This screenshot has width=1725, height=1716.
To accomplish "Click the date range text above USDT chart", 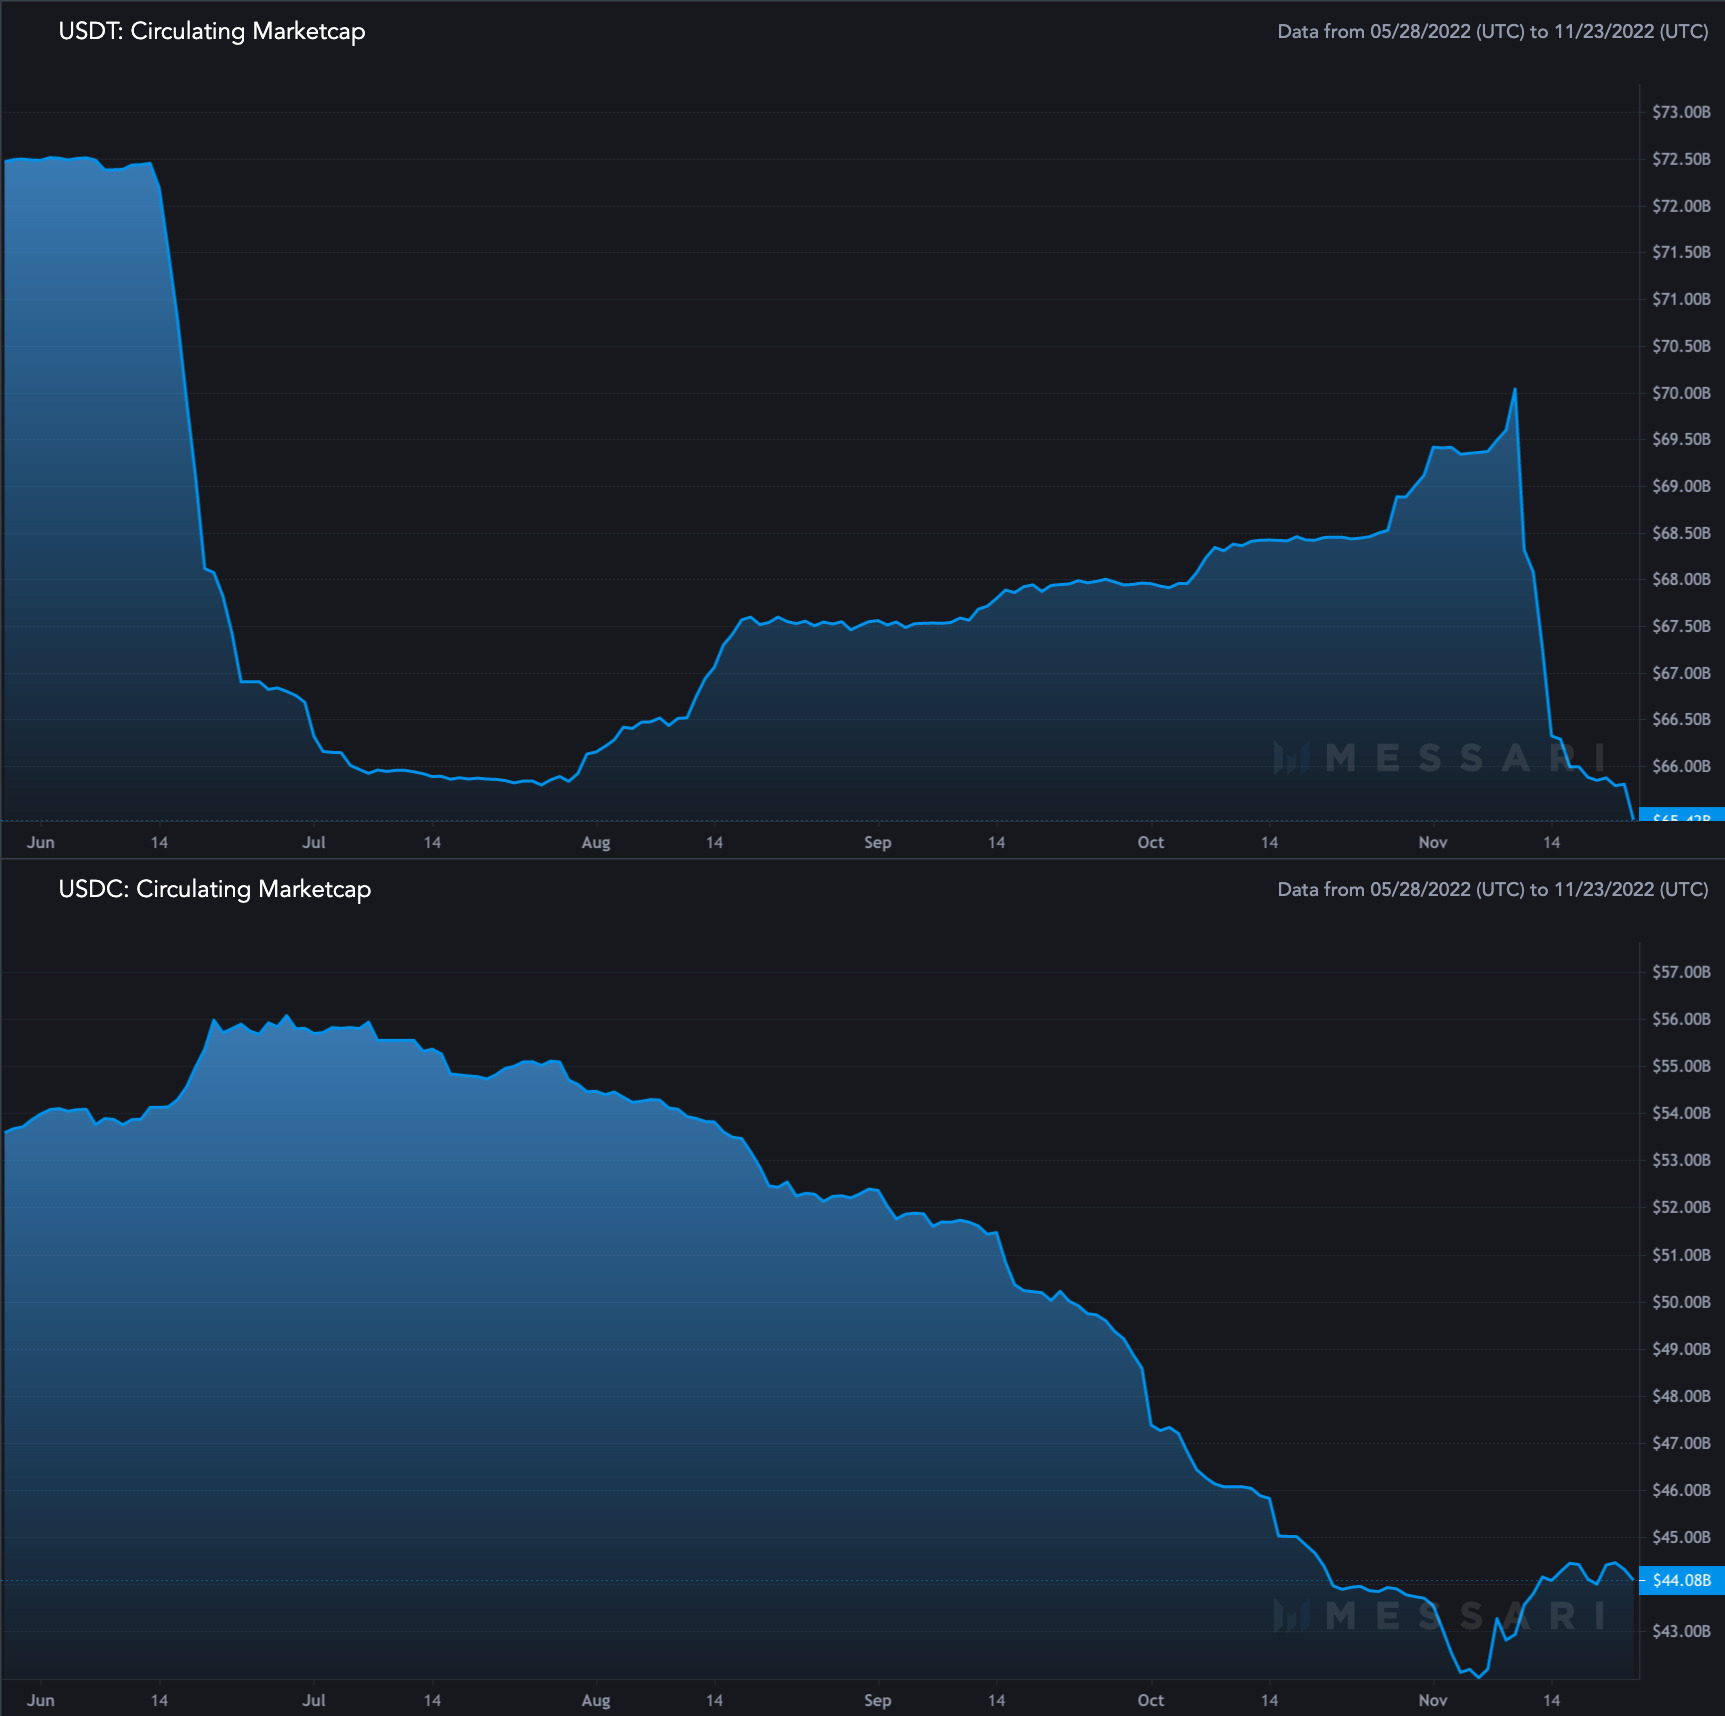I will pos(1492,31).
